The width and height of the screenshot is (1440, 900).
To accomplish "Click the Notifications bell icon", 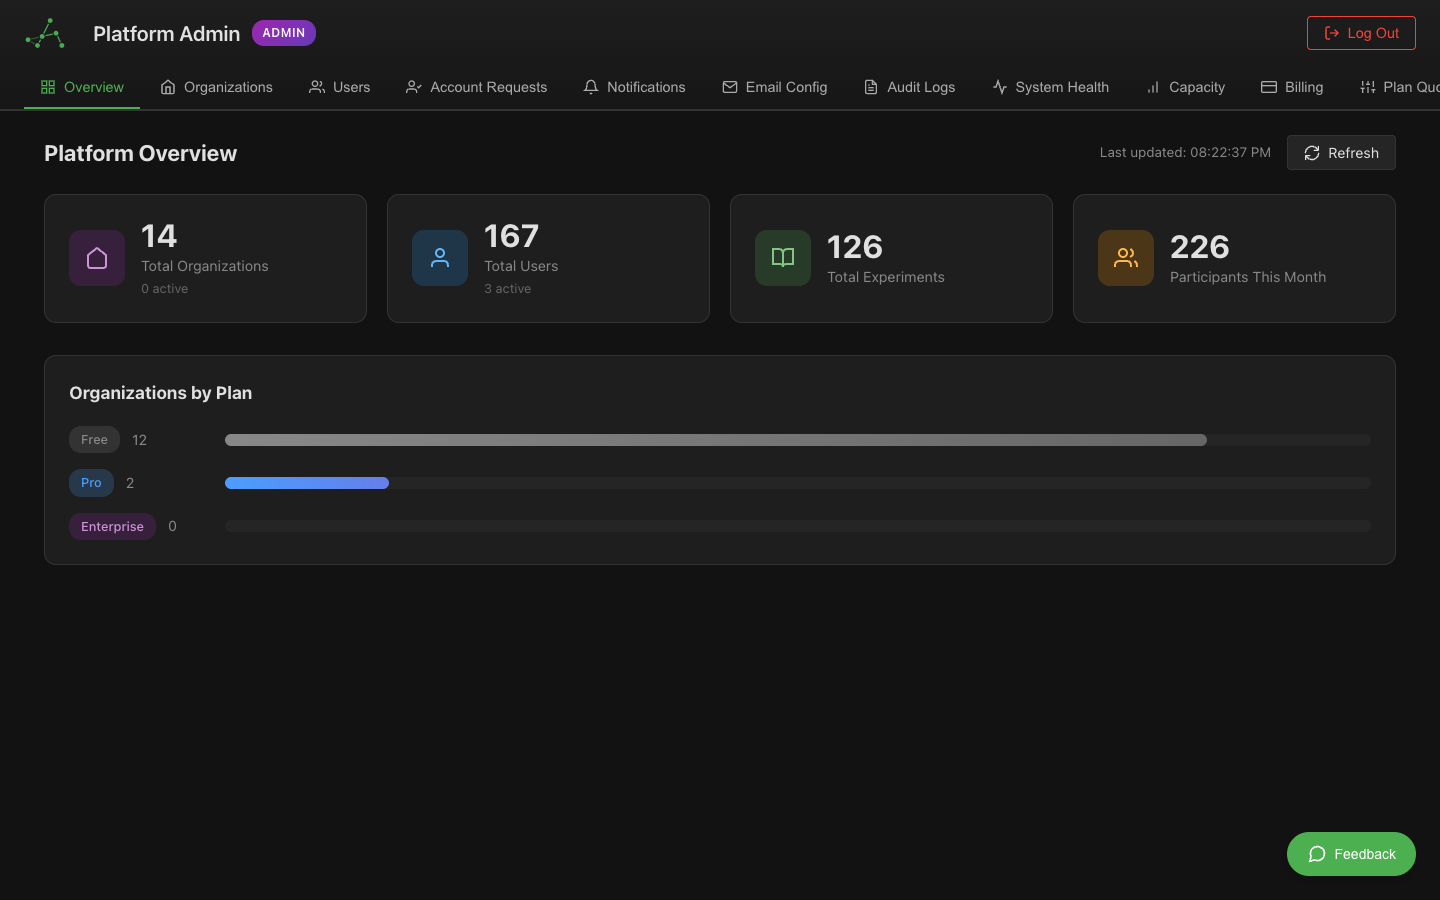I will point(589,87).
